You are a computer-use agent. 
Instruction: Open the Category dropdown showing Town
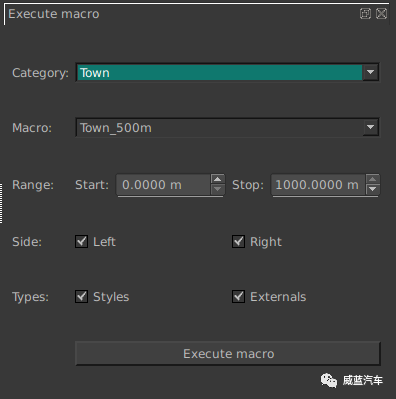(x=227, y=72)
